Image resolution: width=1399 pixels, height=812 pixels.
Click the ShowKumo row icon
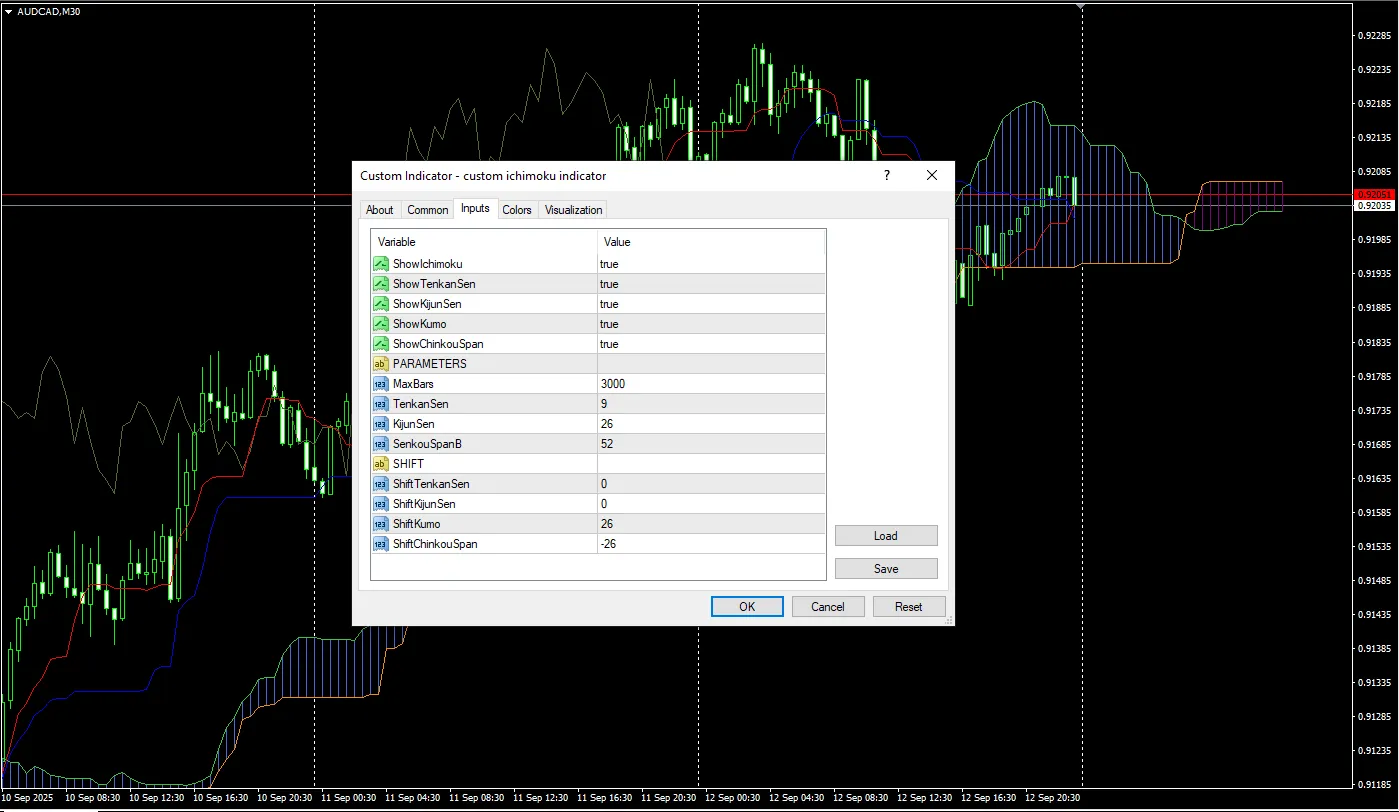(380, 324)
